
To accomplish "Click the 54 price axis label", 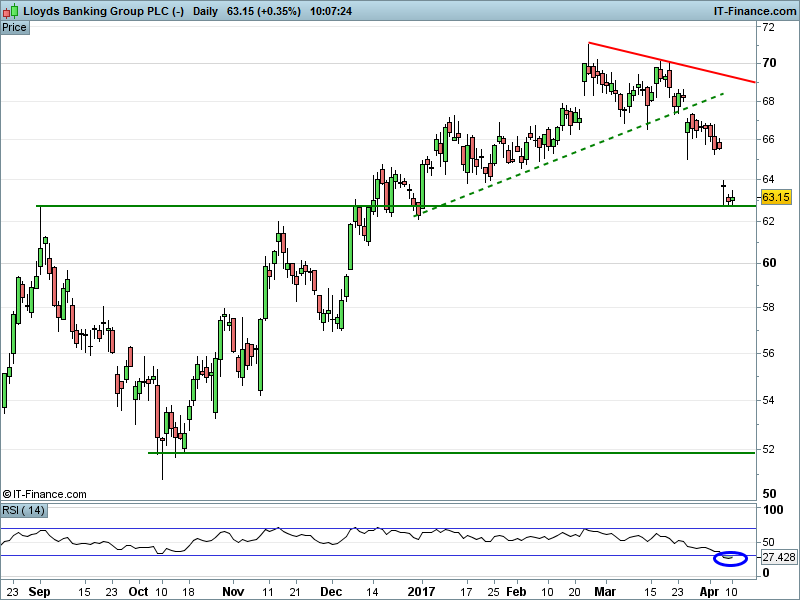I will (768, 400).
